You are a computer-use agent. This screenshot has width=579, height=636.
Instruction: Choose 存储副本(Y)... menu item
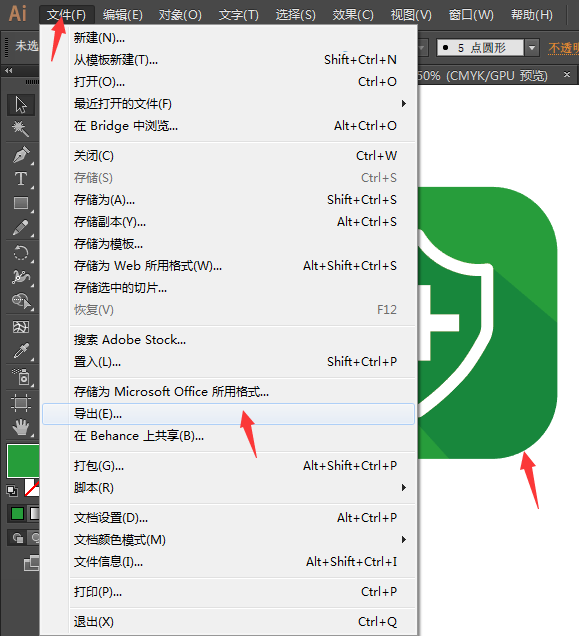(228, 222)
